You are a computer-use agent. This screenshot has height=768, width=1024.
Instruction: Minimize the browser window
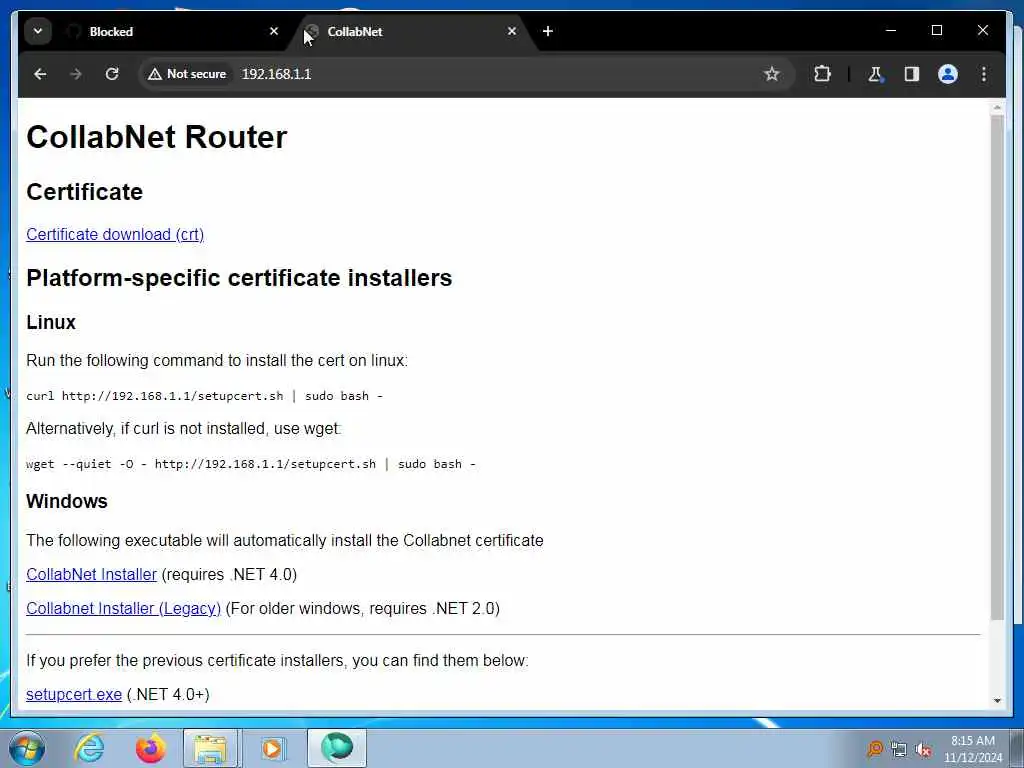coord(891,31)
